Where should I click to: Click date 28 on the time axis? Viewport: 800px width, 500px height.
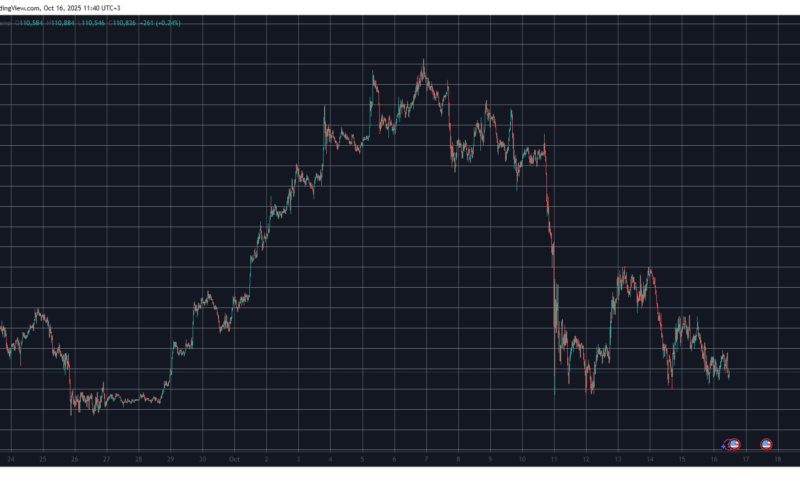[138, 459]
